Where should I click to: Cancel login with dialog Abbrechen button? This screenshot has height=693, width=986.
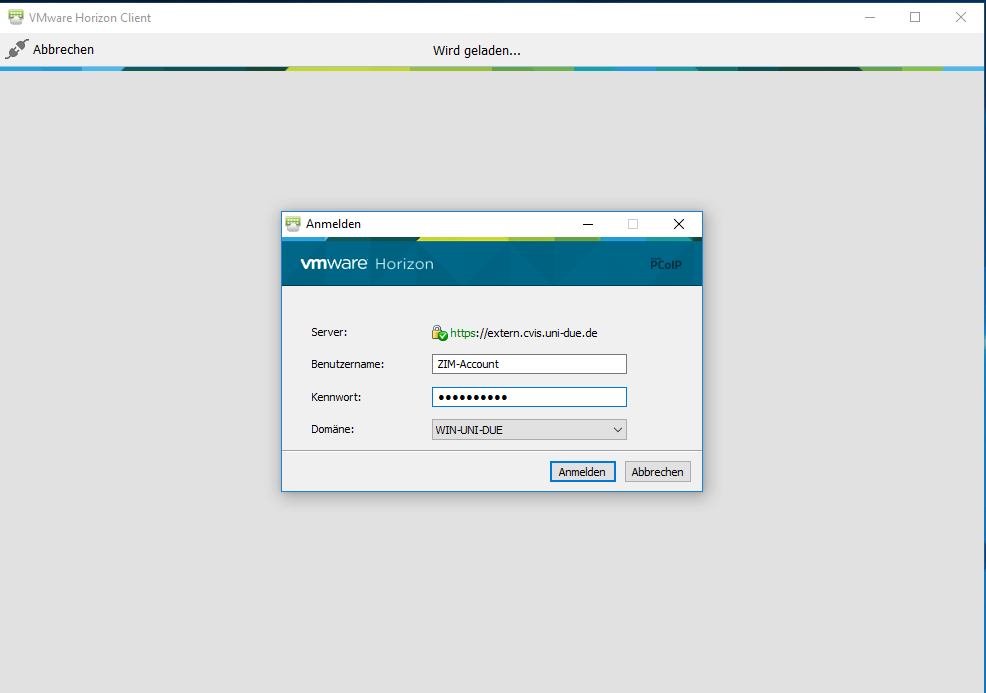coord(657,472)
